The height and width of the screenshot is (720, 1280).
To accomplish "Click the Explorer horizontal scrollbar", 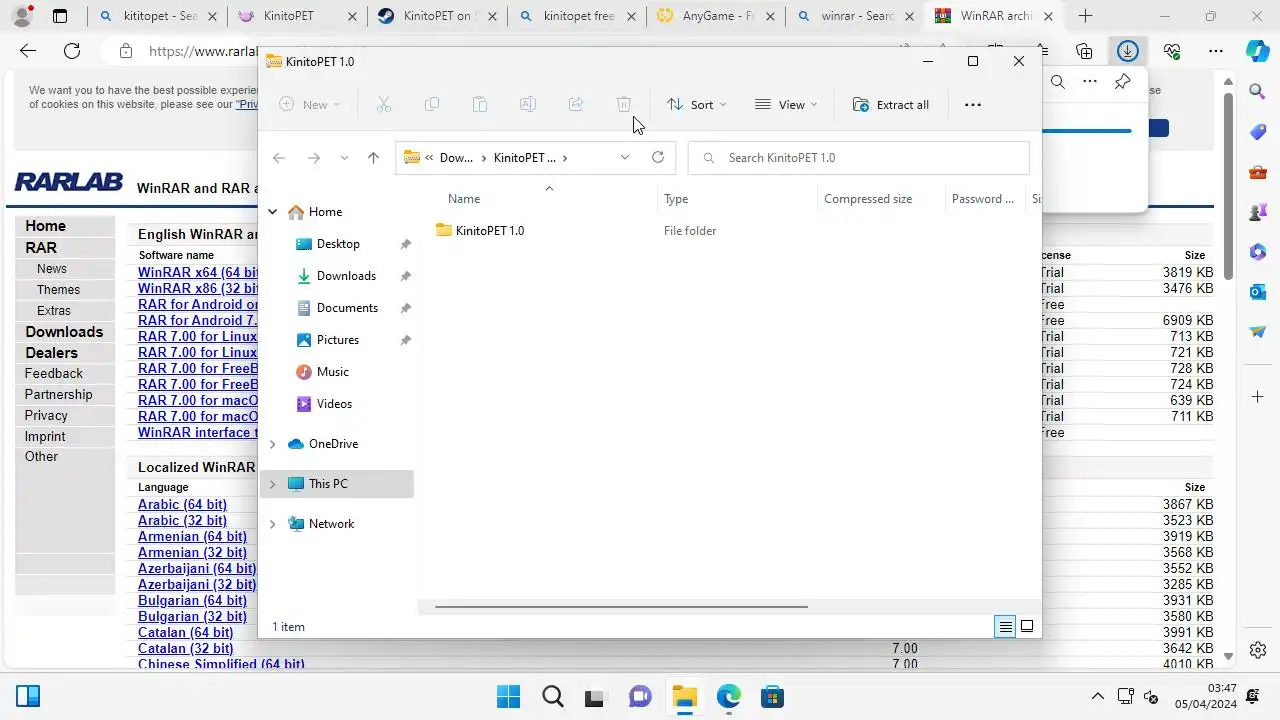I will click(x=621, y=606).
